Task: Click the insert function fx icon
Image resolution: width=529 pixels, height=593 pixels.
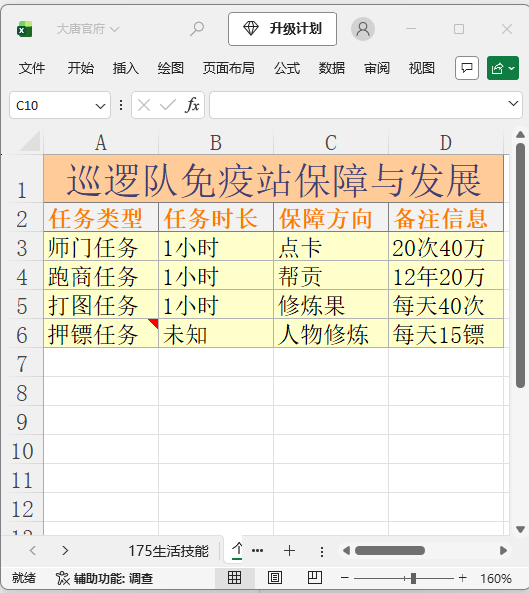Action: pos(192,105)
